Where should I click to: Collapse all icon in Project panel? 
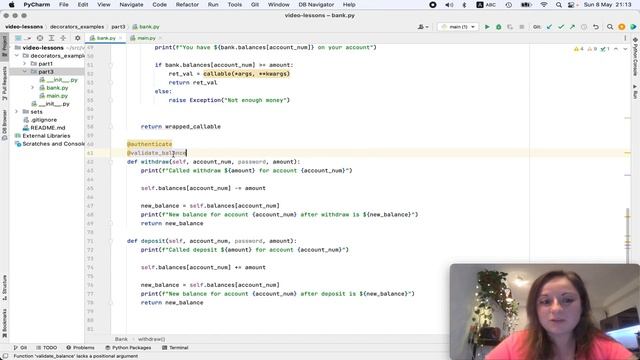point(63,38)
